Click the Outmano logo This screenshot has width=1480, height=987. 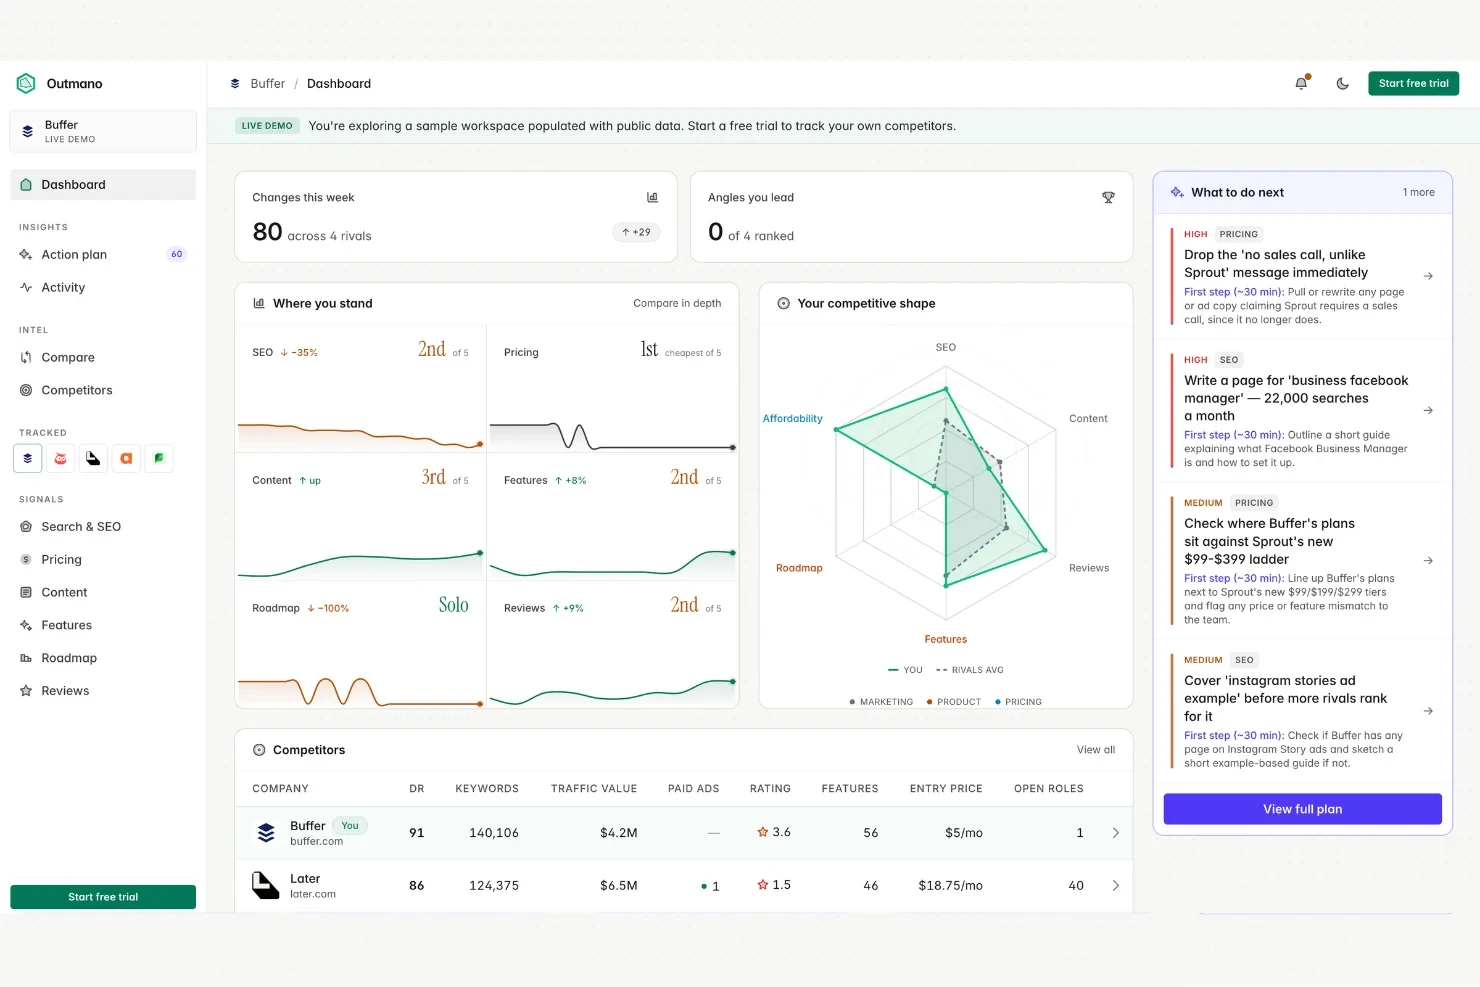(x=27, y=84)
